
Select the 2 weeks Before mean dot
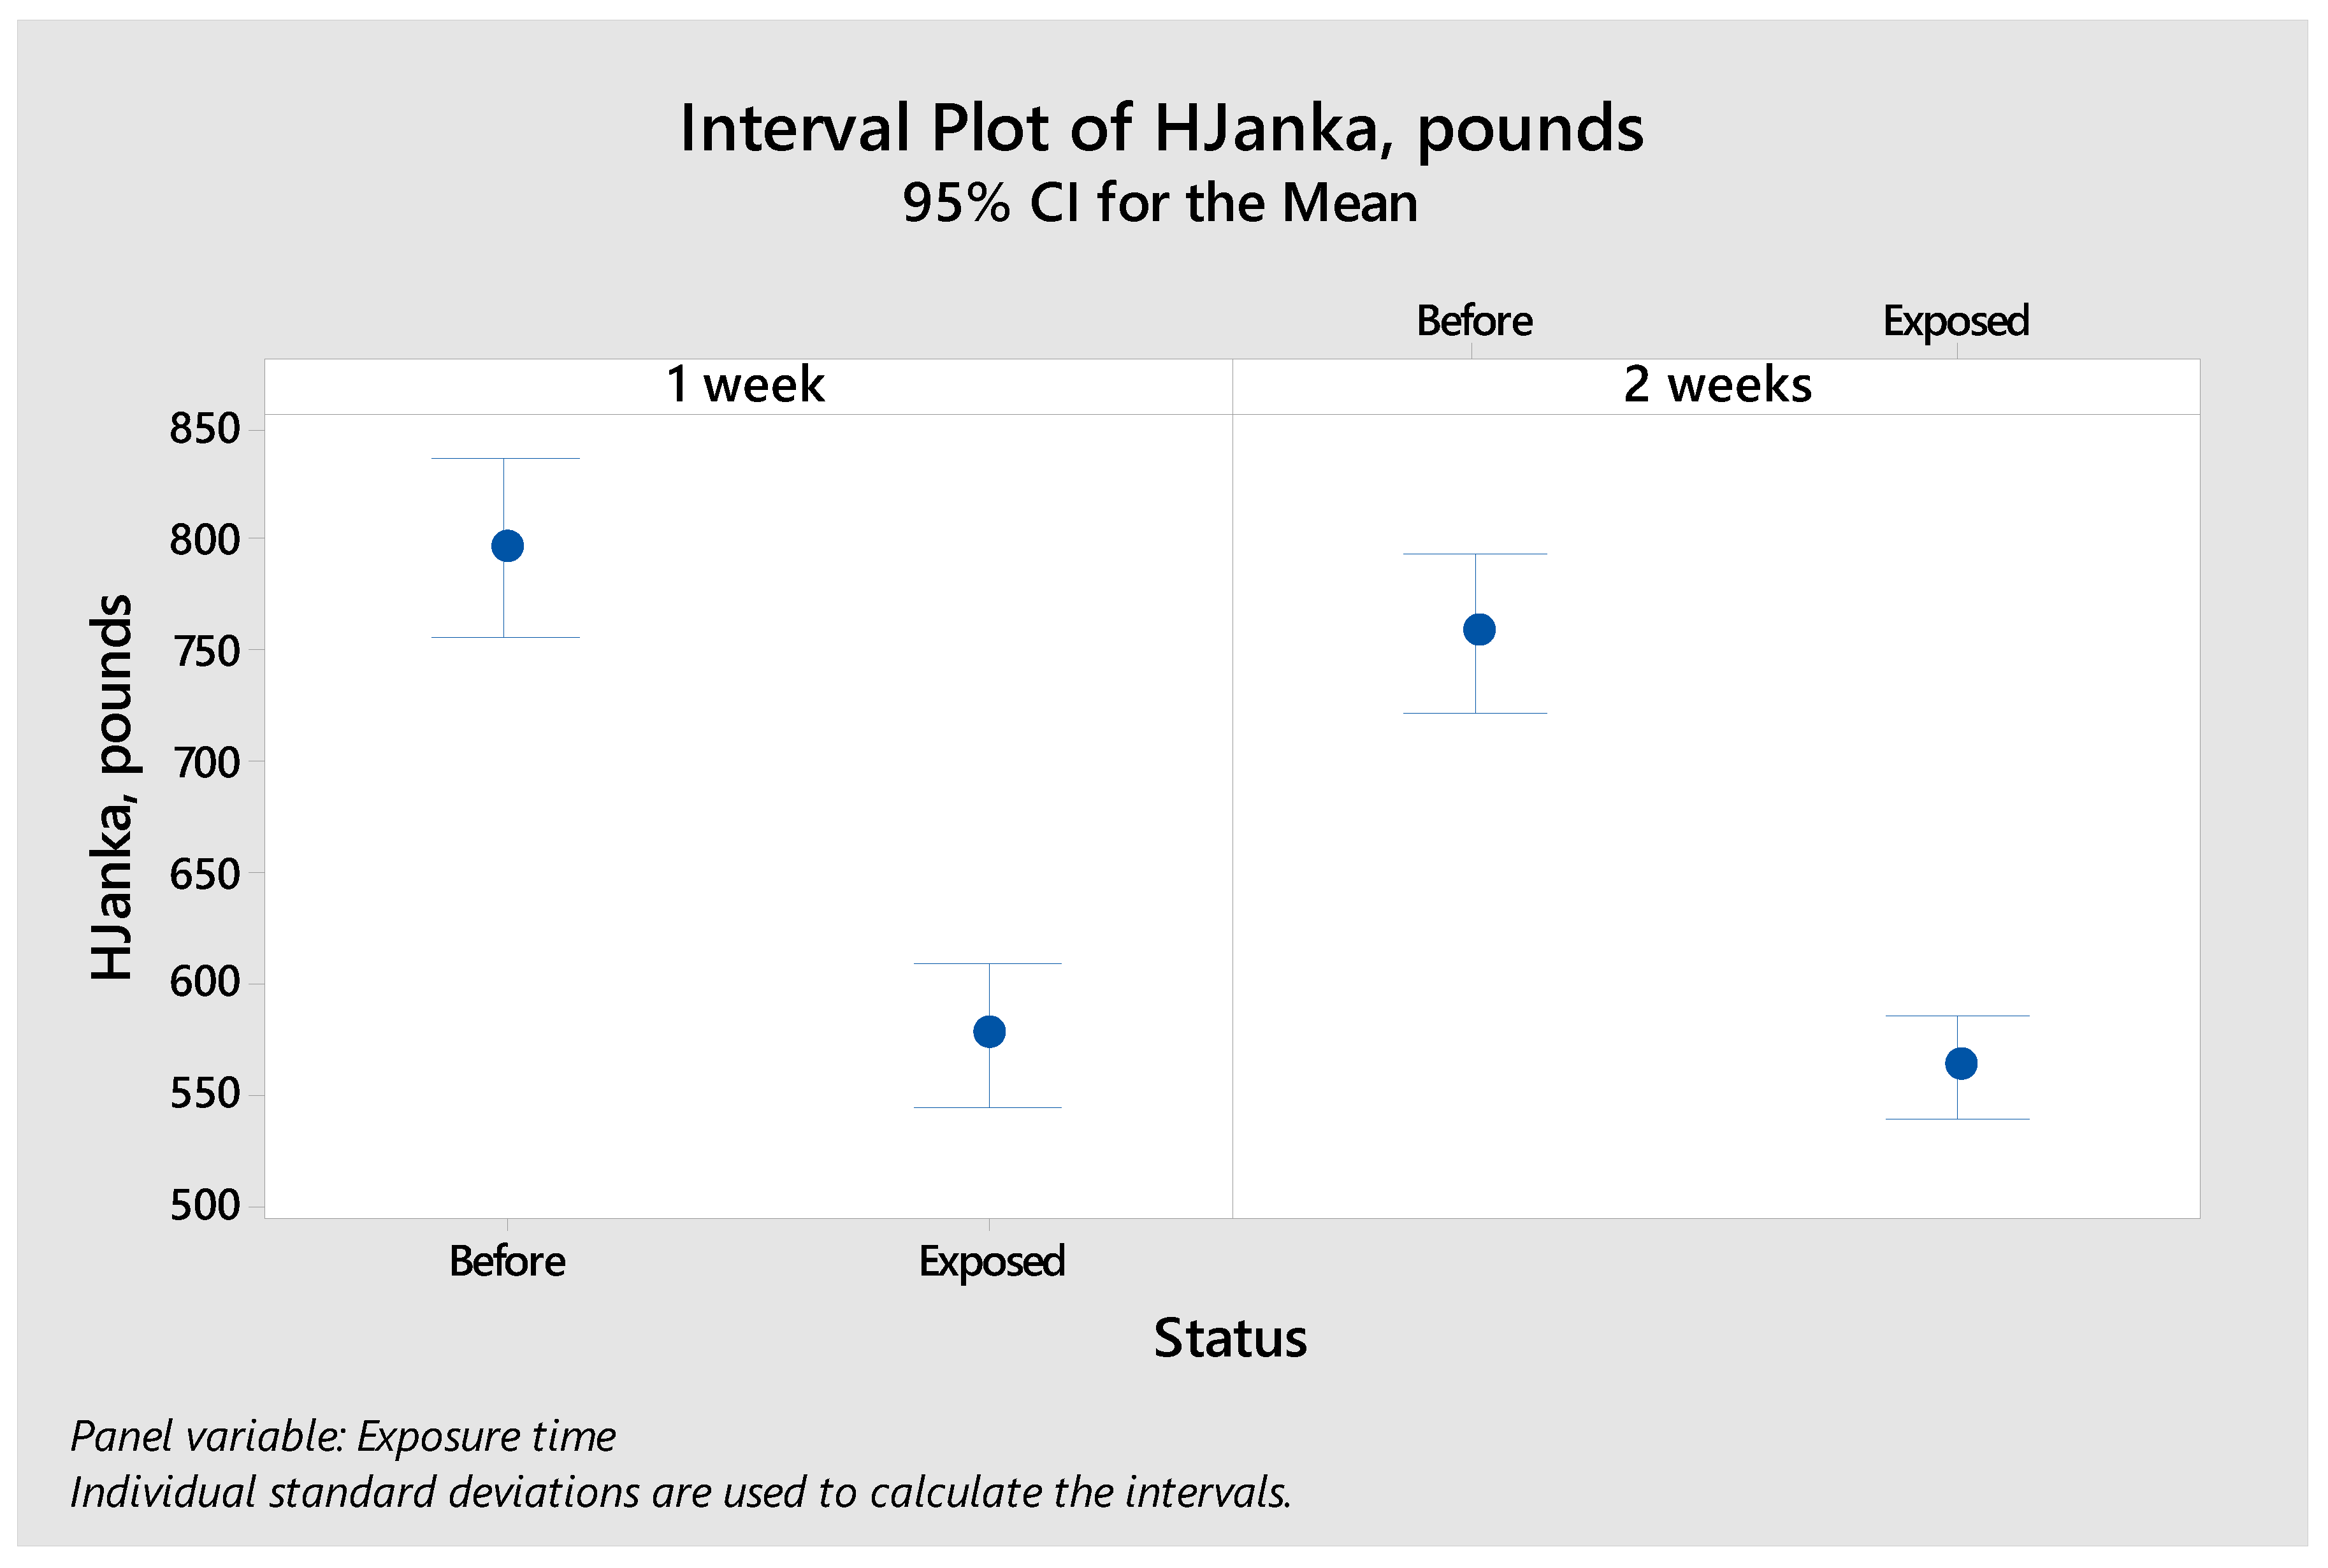[1478, 630]
